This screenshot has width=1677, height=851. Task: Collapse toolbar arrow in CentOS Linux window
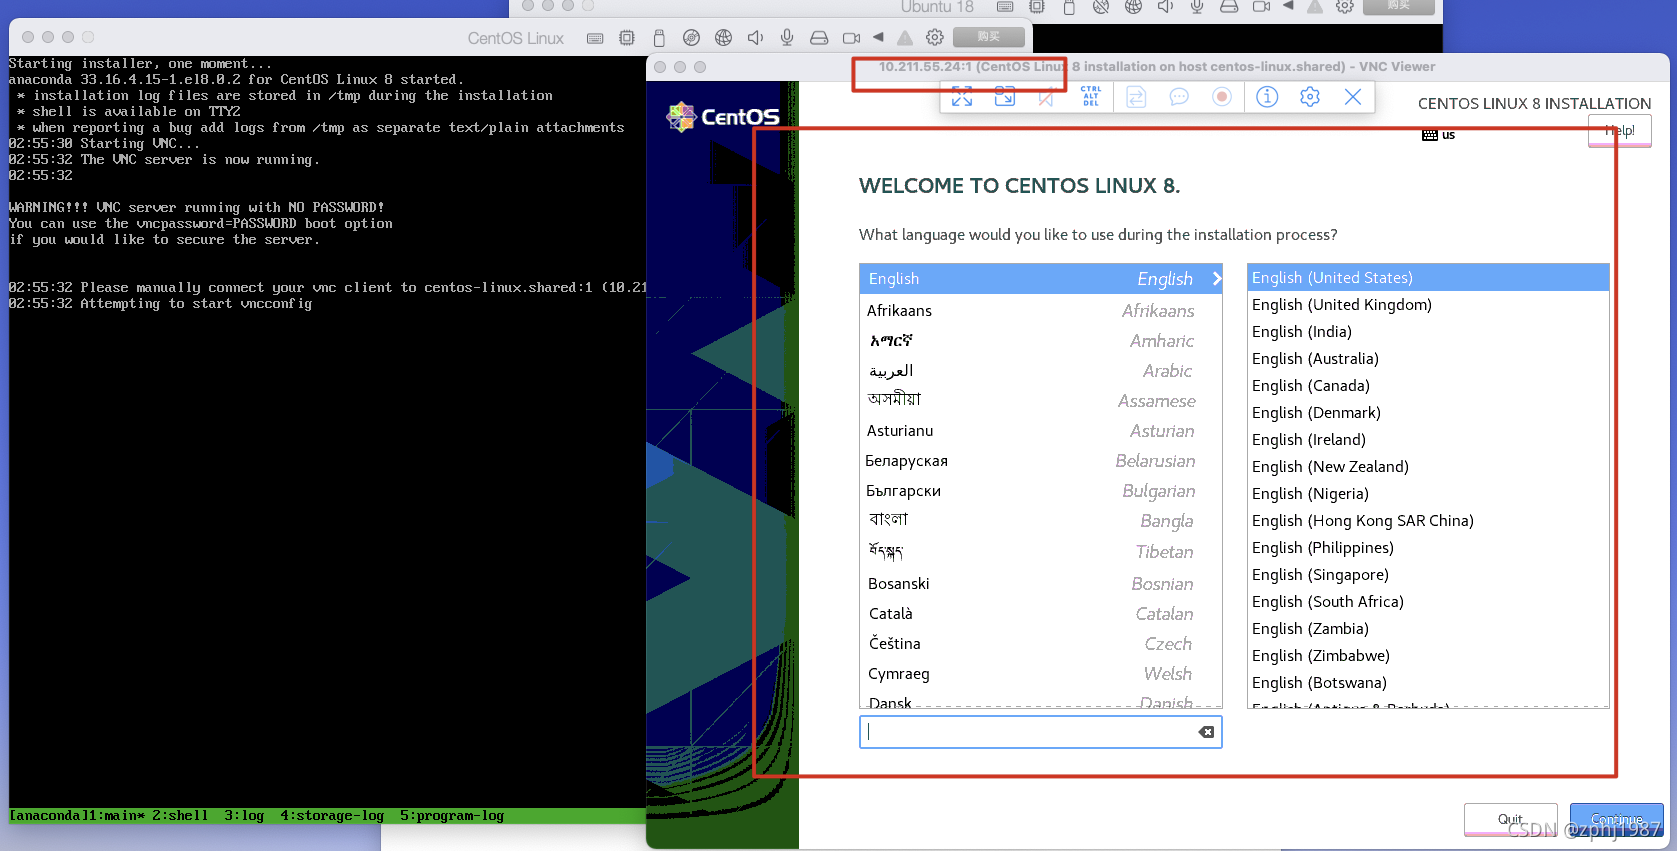(878, 37)
